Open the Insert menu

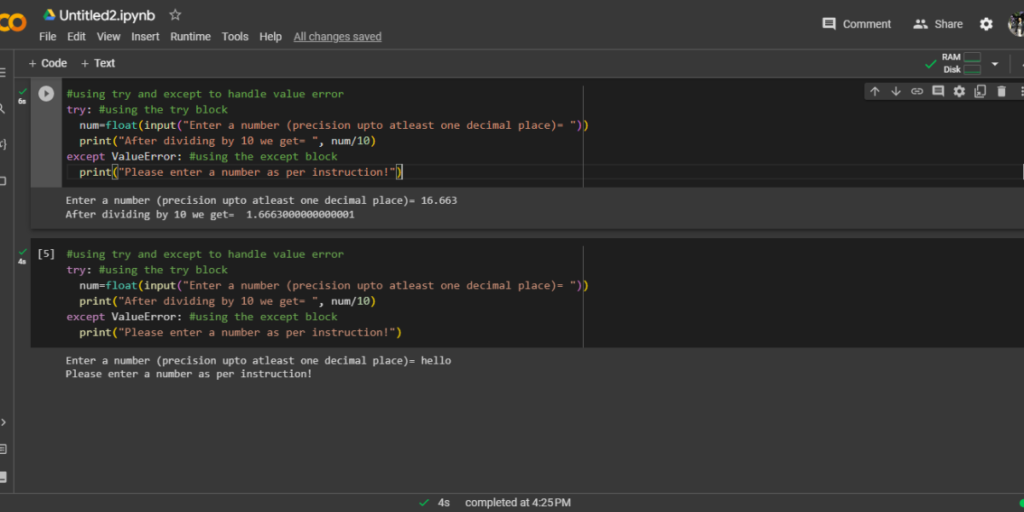(145, 37)
